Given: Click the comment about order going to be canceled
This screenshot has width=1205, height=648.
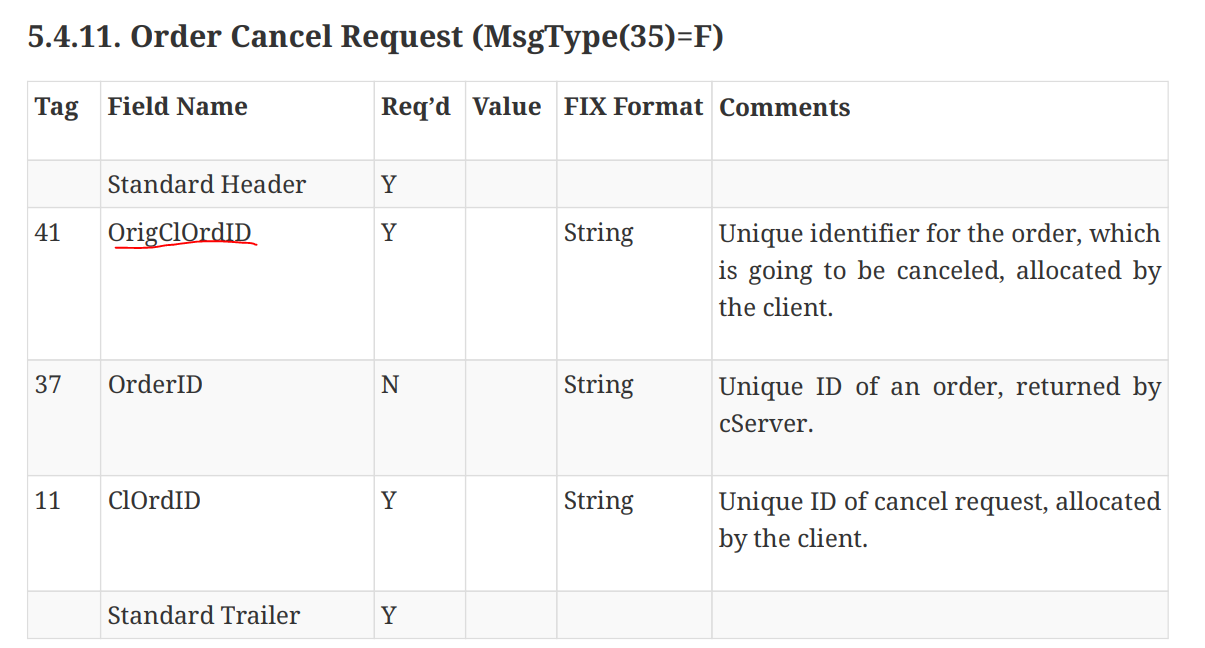Looking at the screenshot, I should 940,270.
